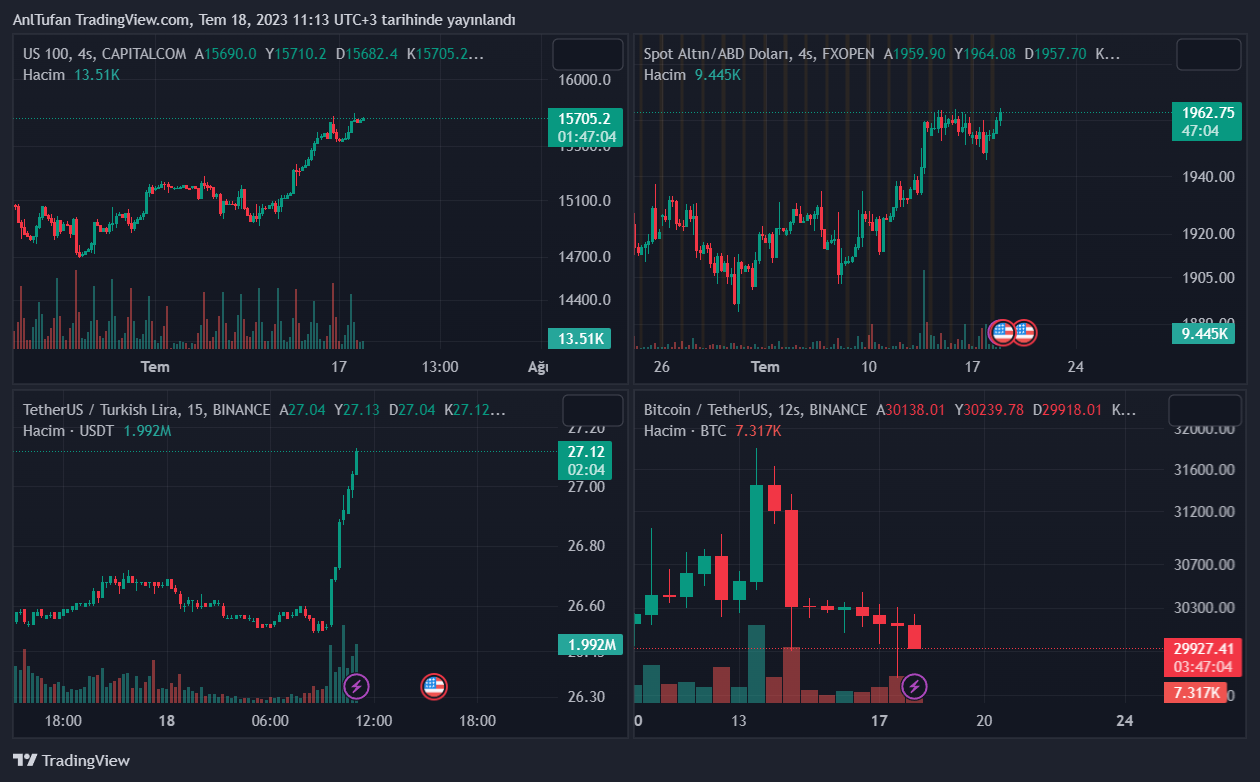This screenshot has width=1260, height=782.
Task: Click the 27.12 USDT/TRY price label
Action: coord(585,451)
